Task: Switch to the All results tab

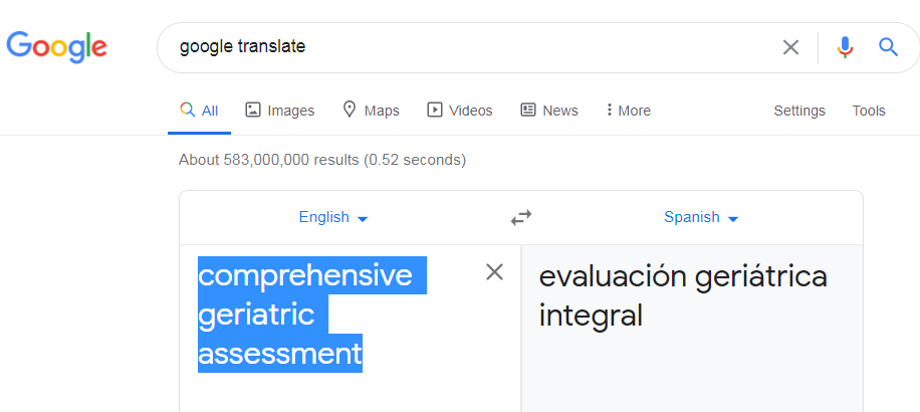Action: [199, 111]
